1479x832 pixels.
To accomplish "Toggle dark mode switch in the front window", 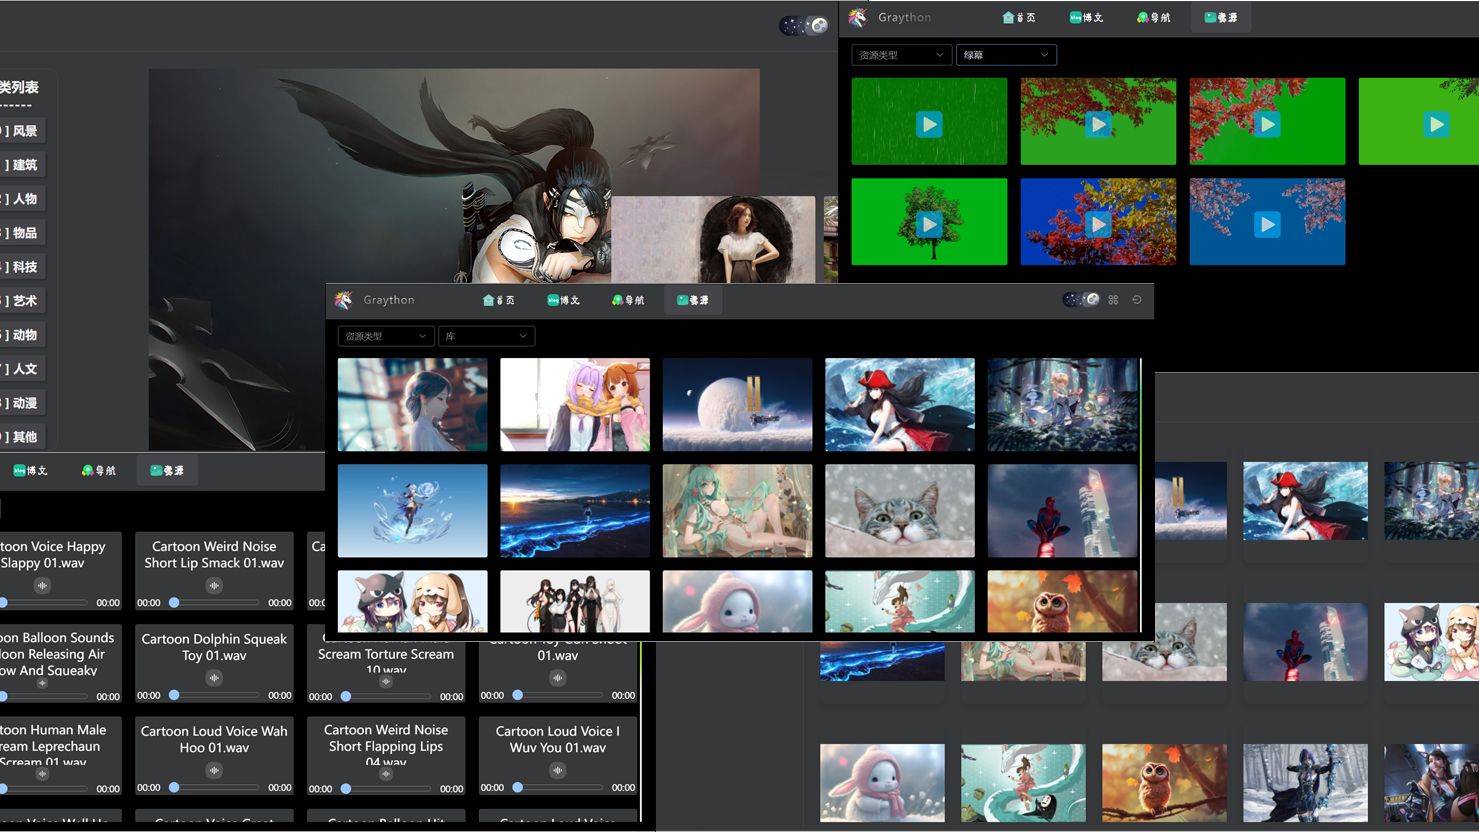I will click(1081, 299).
